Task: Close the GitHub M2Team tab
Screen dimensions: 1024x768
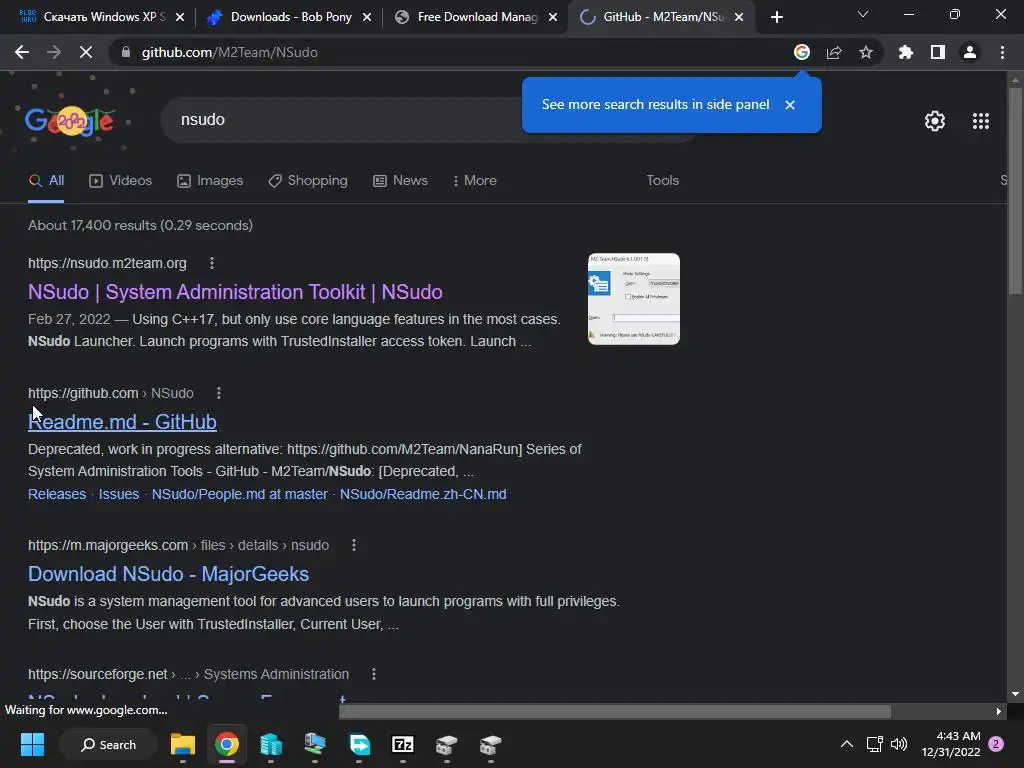Action: (x=739, y=17)
